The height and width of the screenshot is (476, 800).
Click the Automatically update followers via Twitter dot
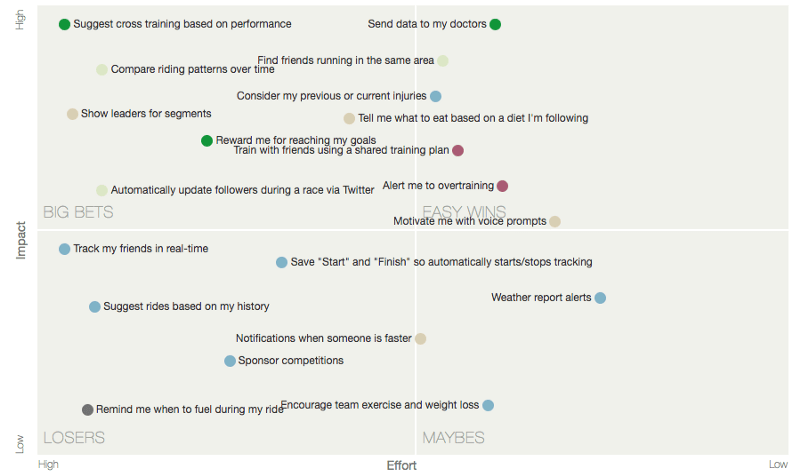click(x=102, y=190)
